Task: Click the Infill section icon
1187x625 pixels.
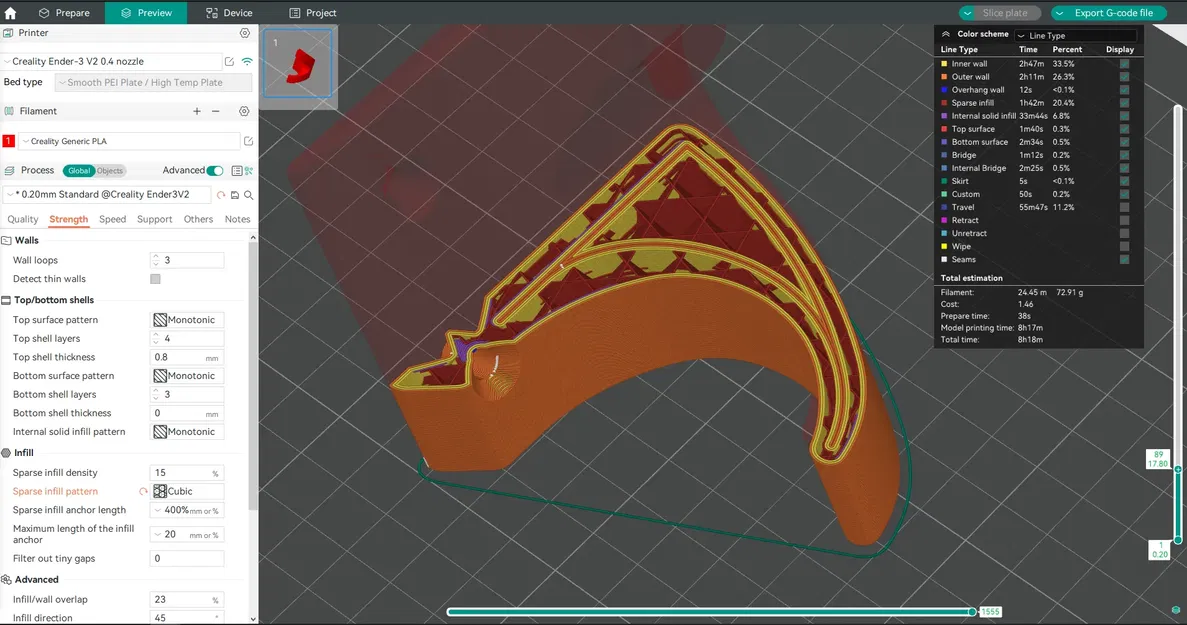Action: (6, 453)
